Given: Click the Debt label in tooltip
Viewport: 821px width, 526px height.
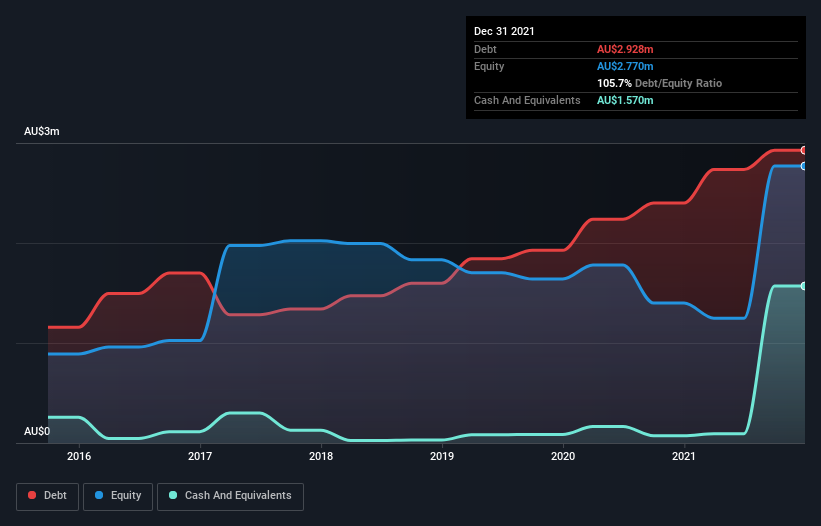Looking at the screenshot, I should tap(485, 49).
